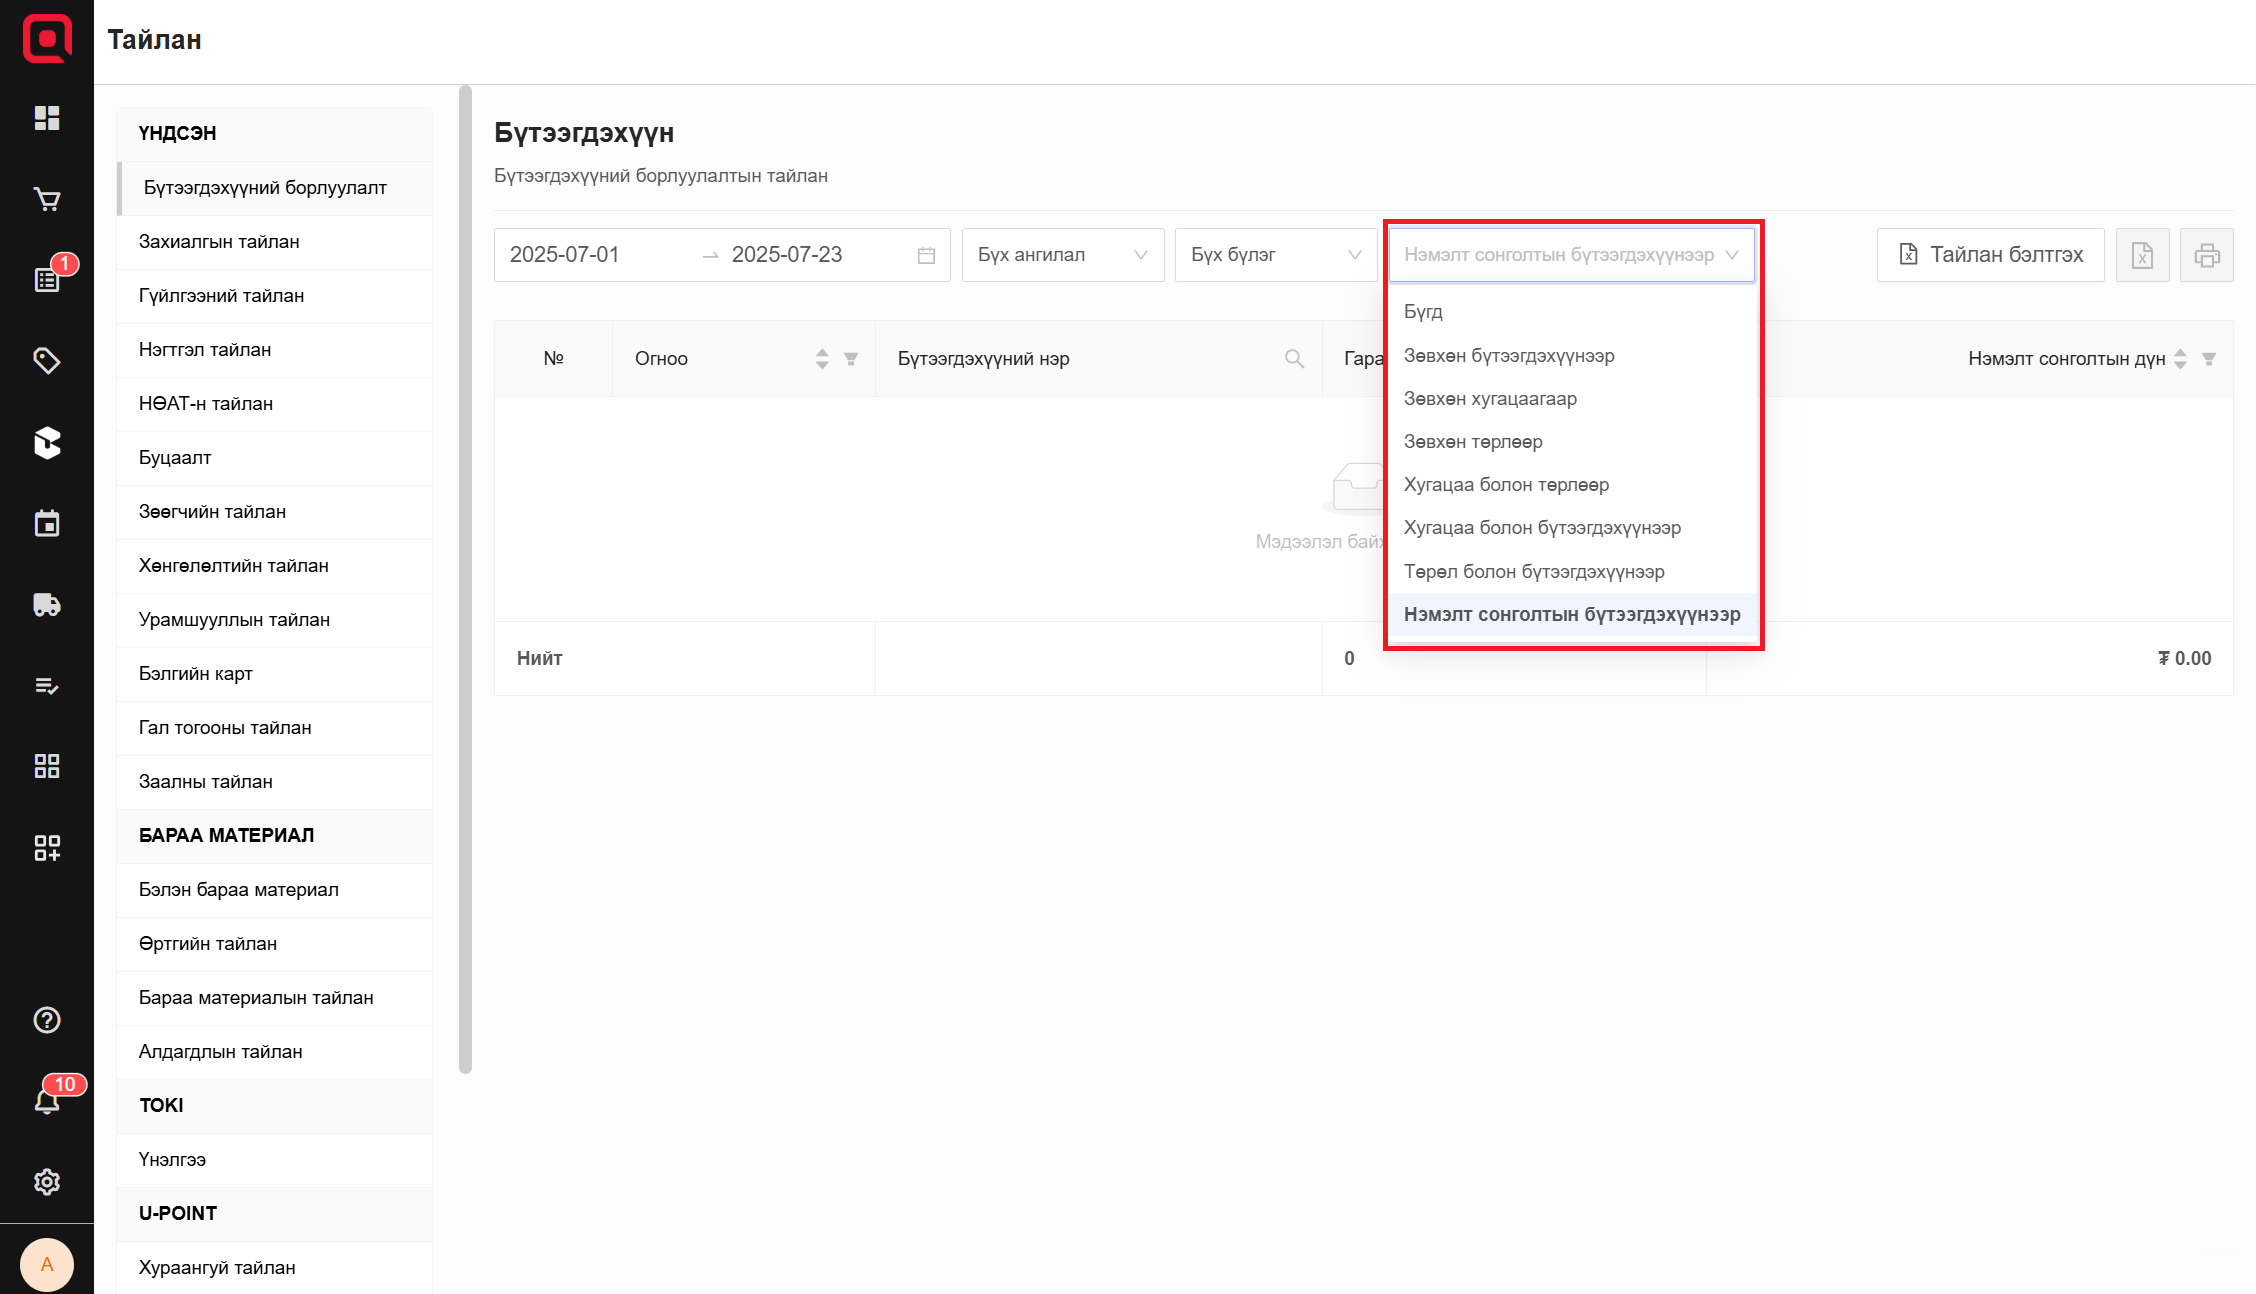
Task: Click the delivery truck sidebar icon
Action: tap(47, 605)
